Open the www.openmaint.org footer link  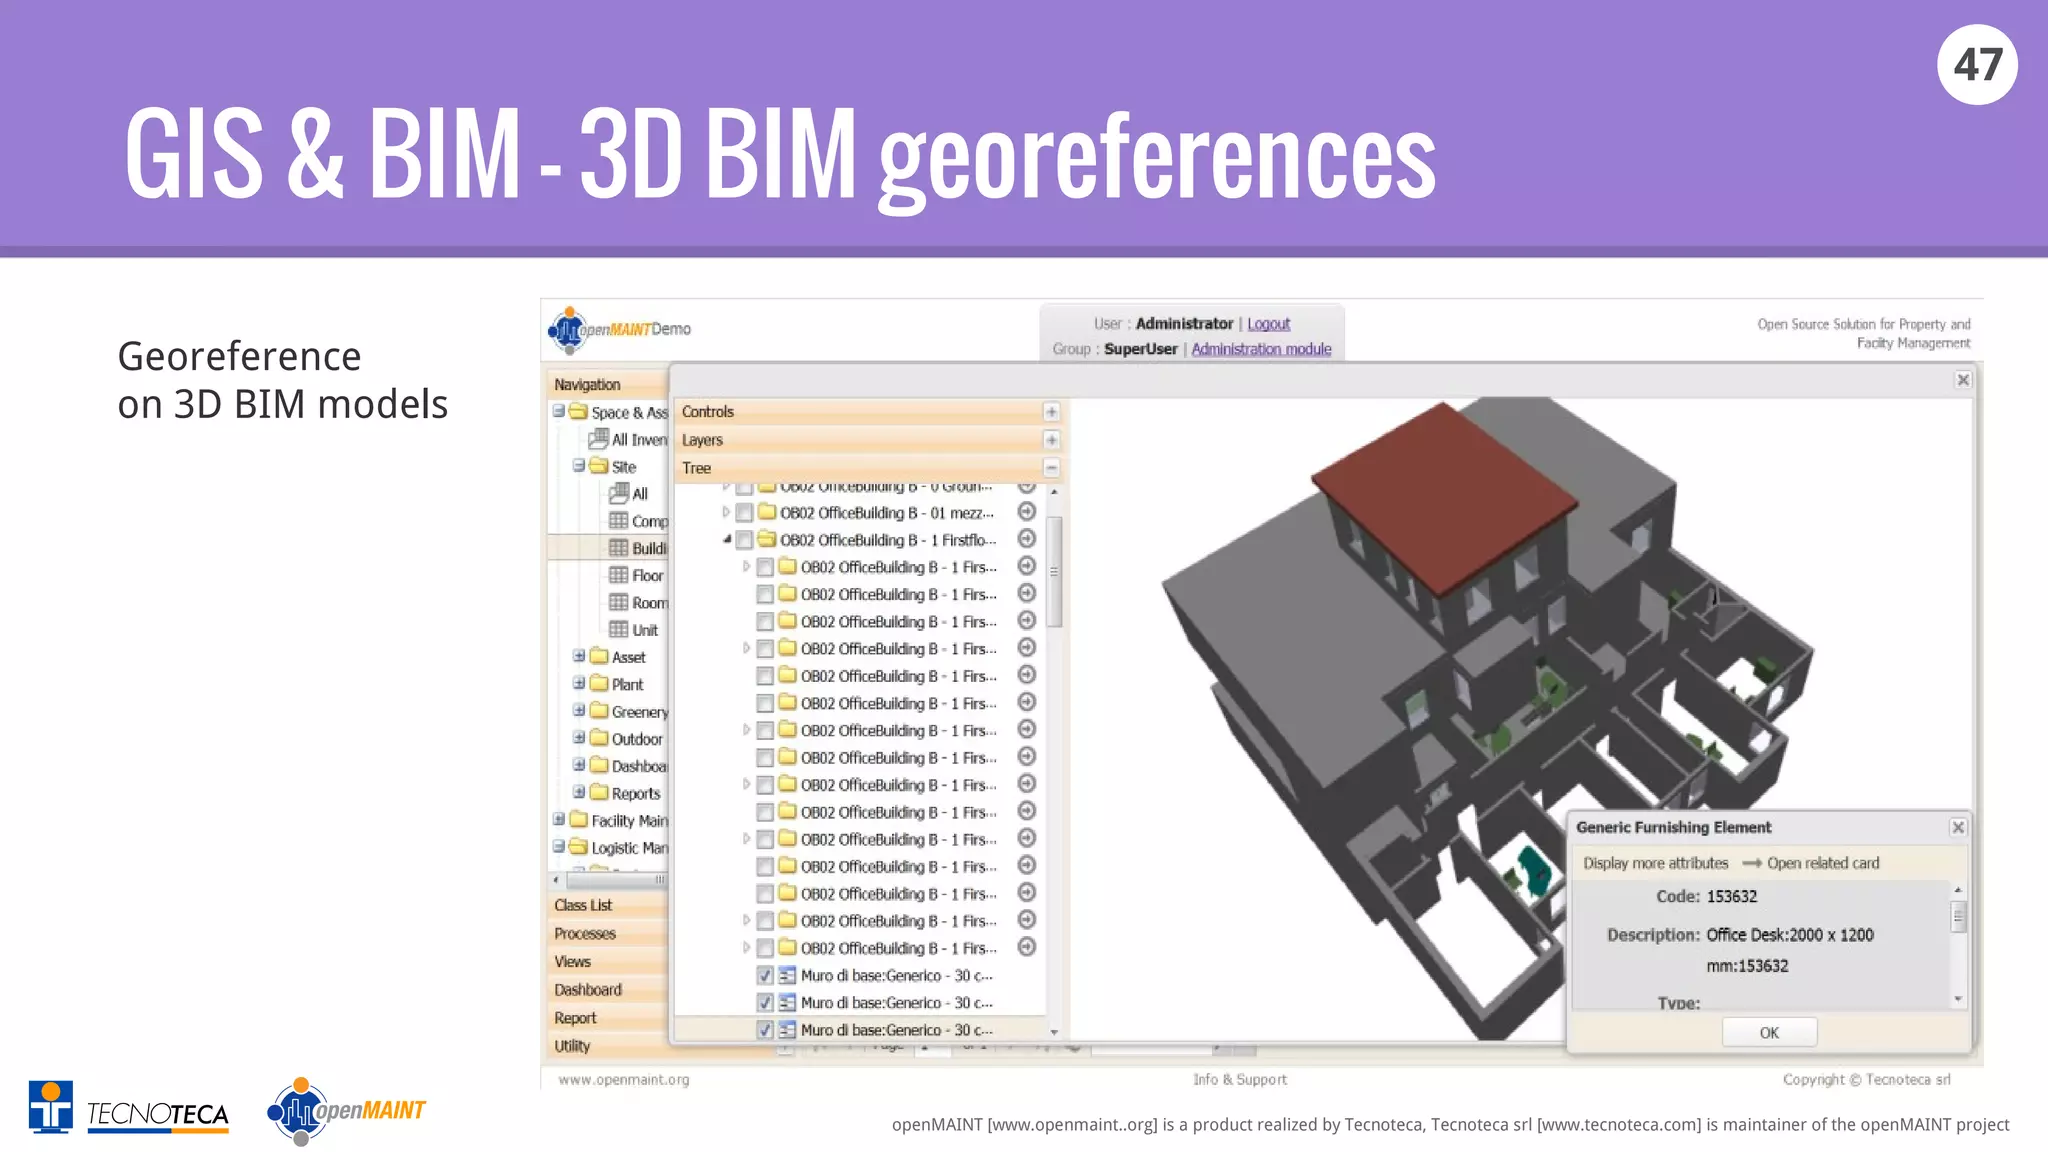[623, 1080]
